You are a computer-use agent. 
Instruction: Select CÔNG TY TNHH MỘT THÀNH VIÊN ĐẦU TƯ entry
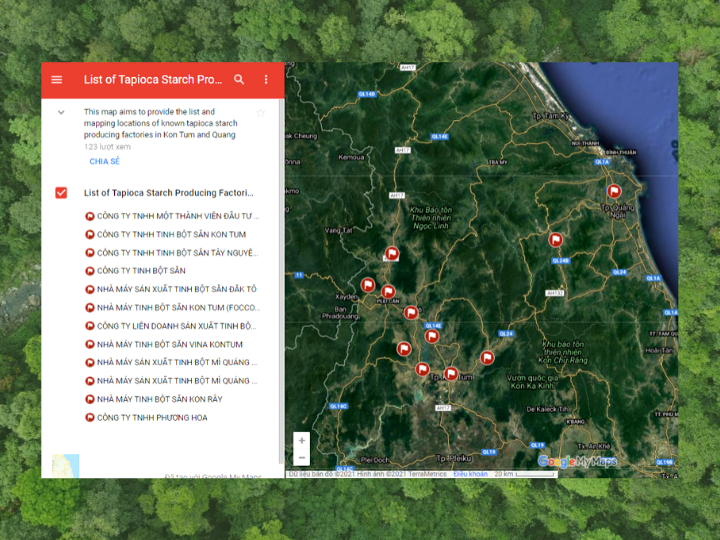pos(178,216)
